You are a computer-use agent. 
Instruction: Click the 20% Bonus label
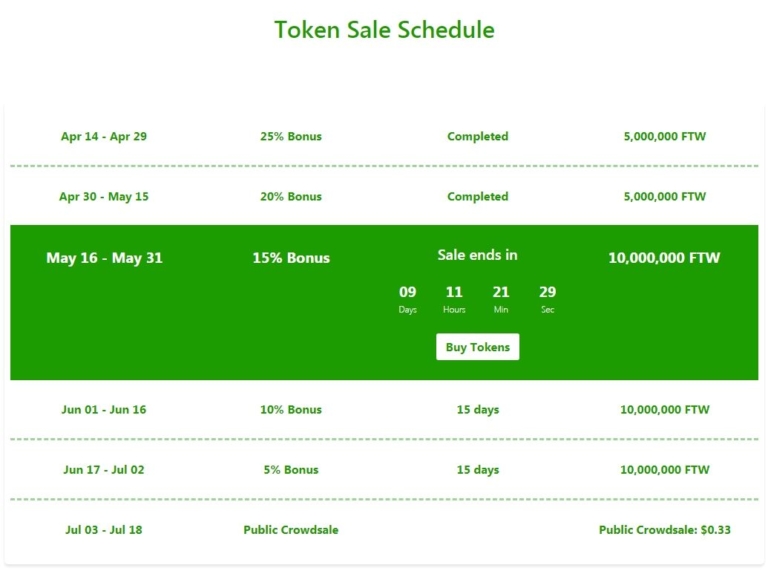click(291, 196)
